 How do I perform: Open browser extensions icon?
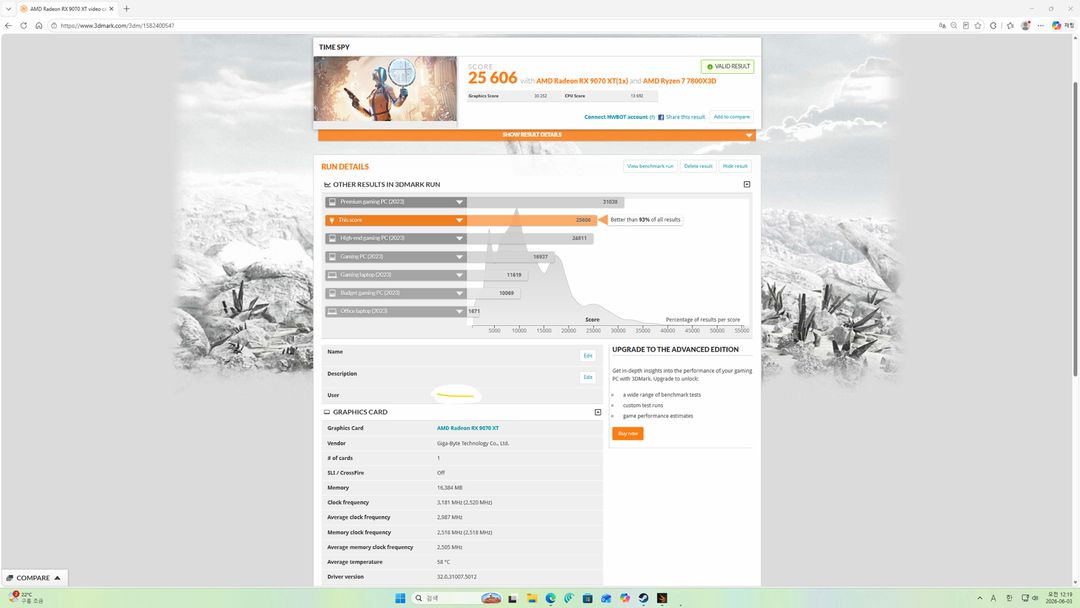(993, 25)
